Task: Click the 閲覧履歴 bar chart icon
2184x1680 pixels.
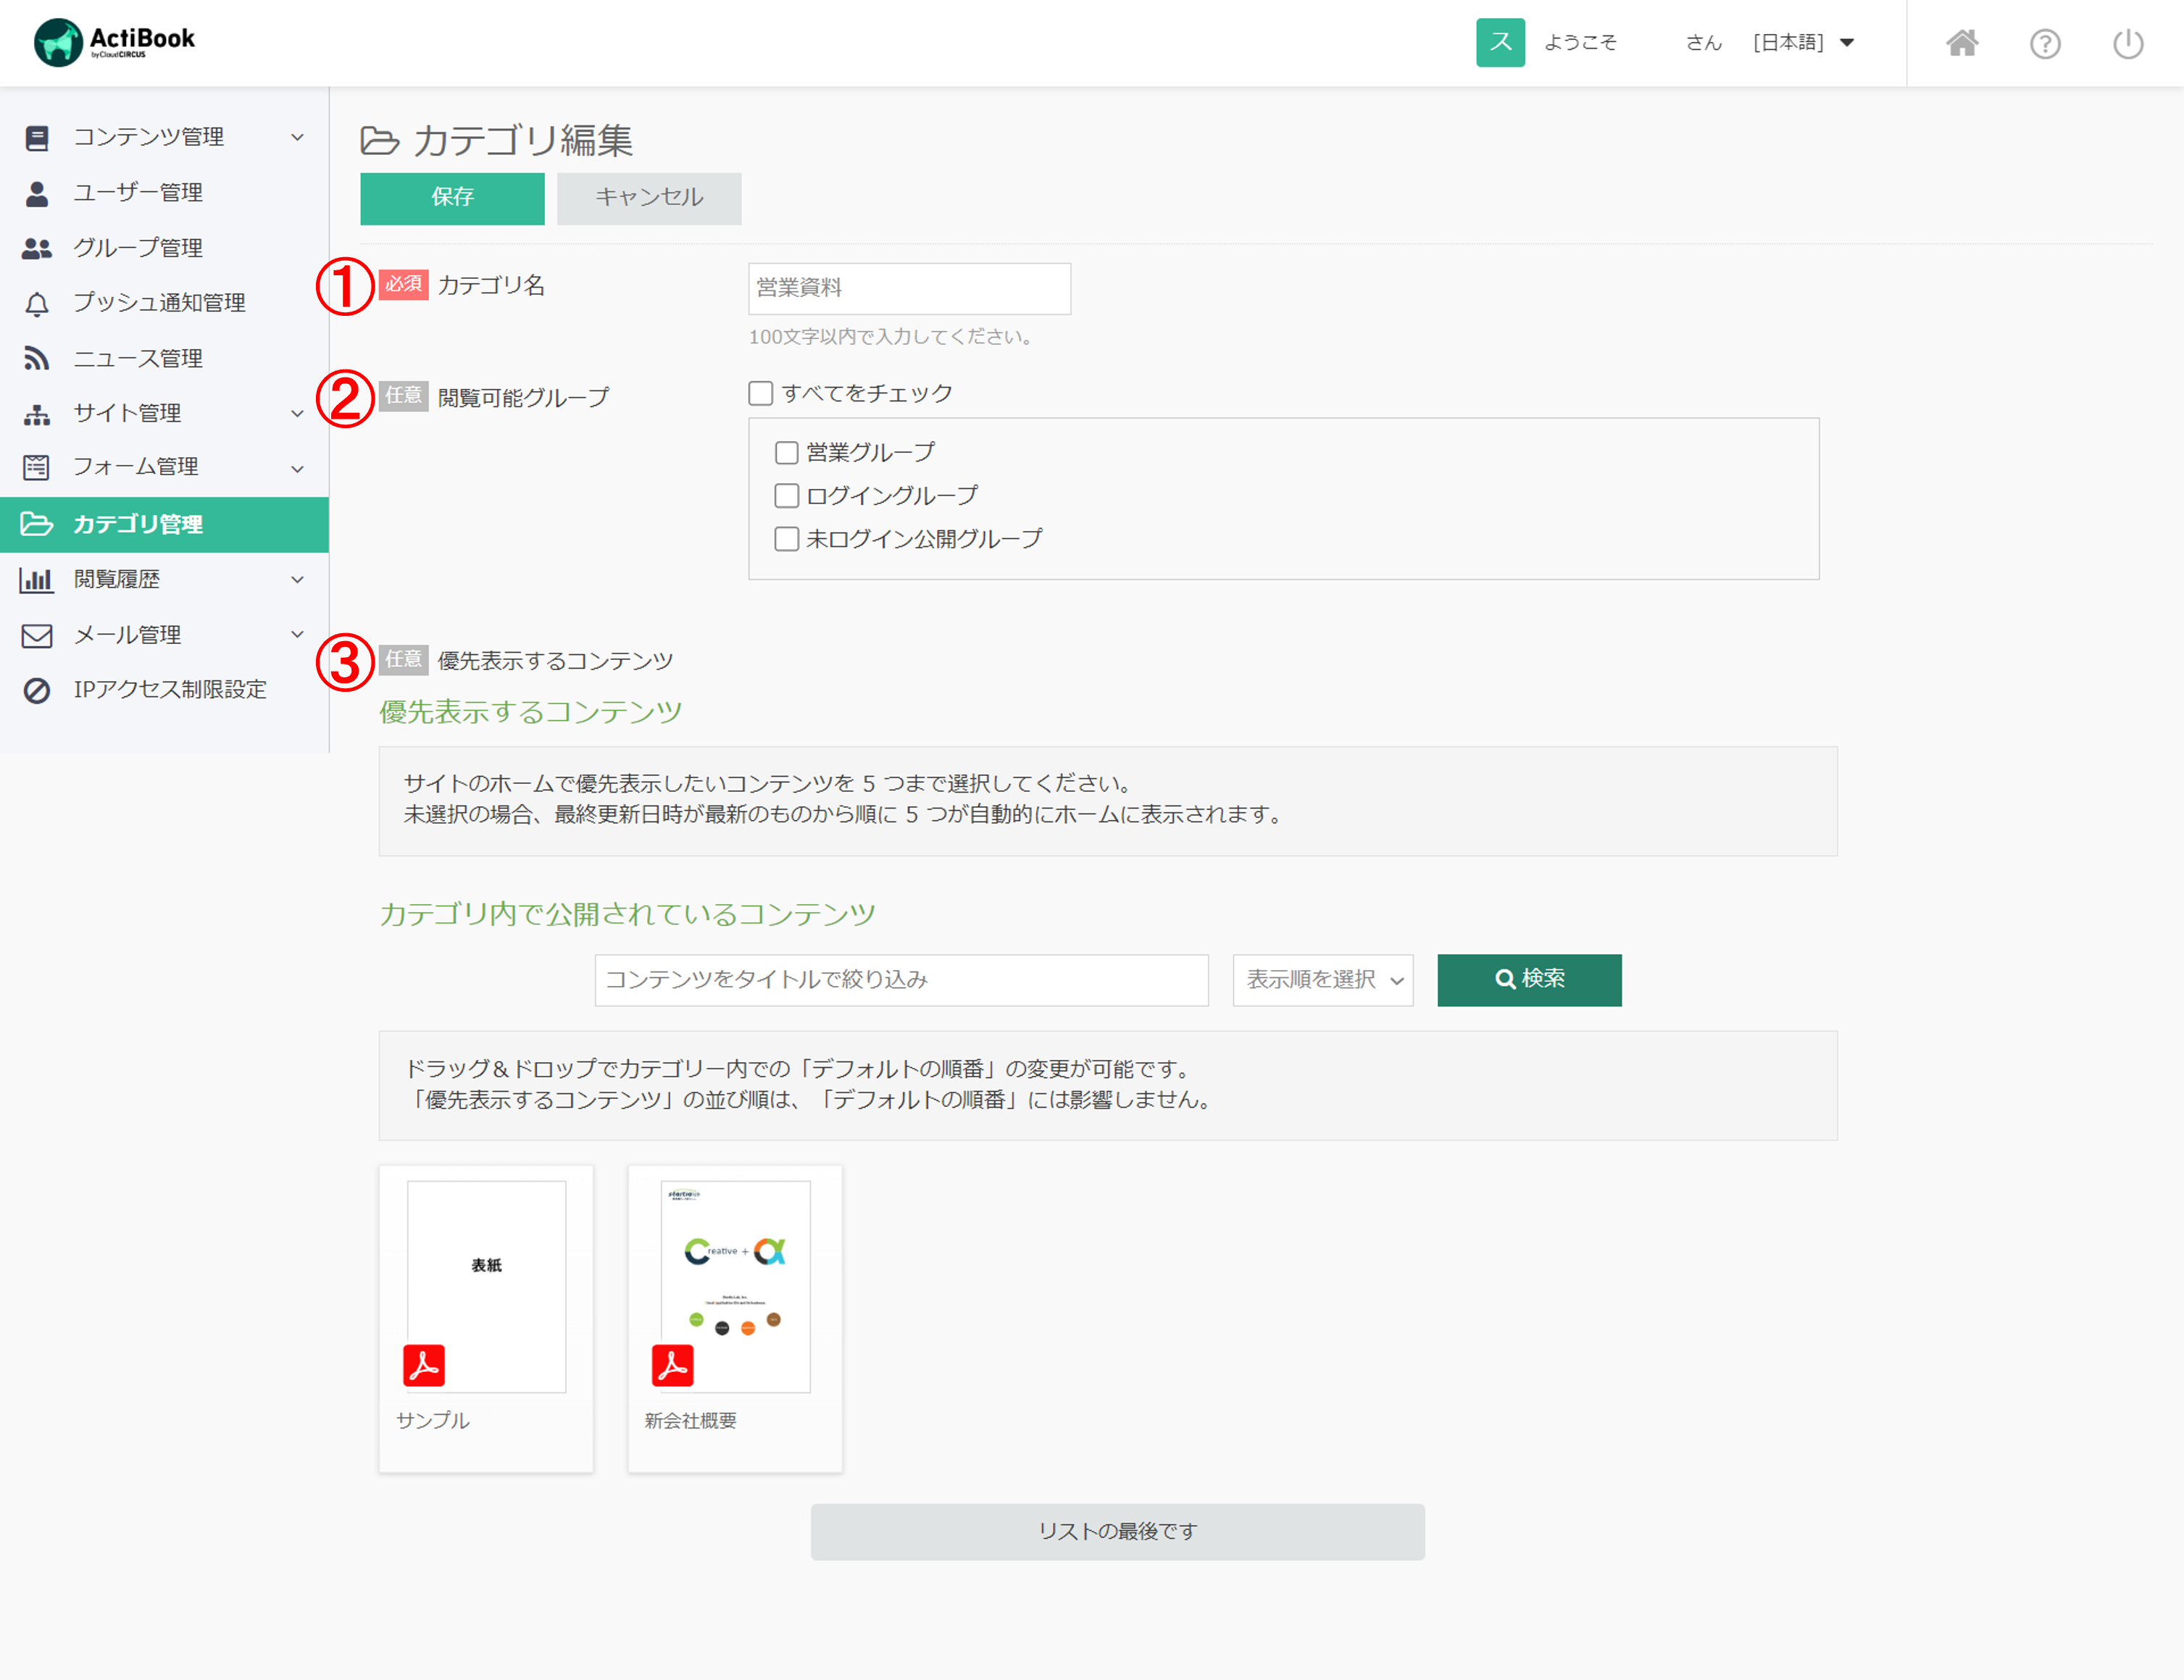Action: [37, 580]
